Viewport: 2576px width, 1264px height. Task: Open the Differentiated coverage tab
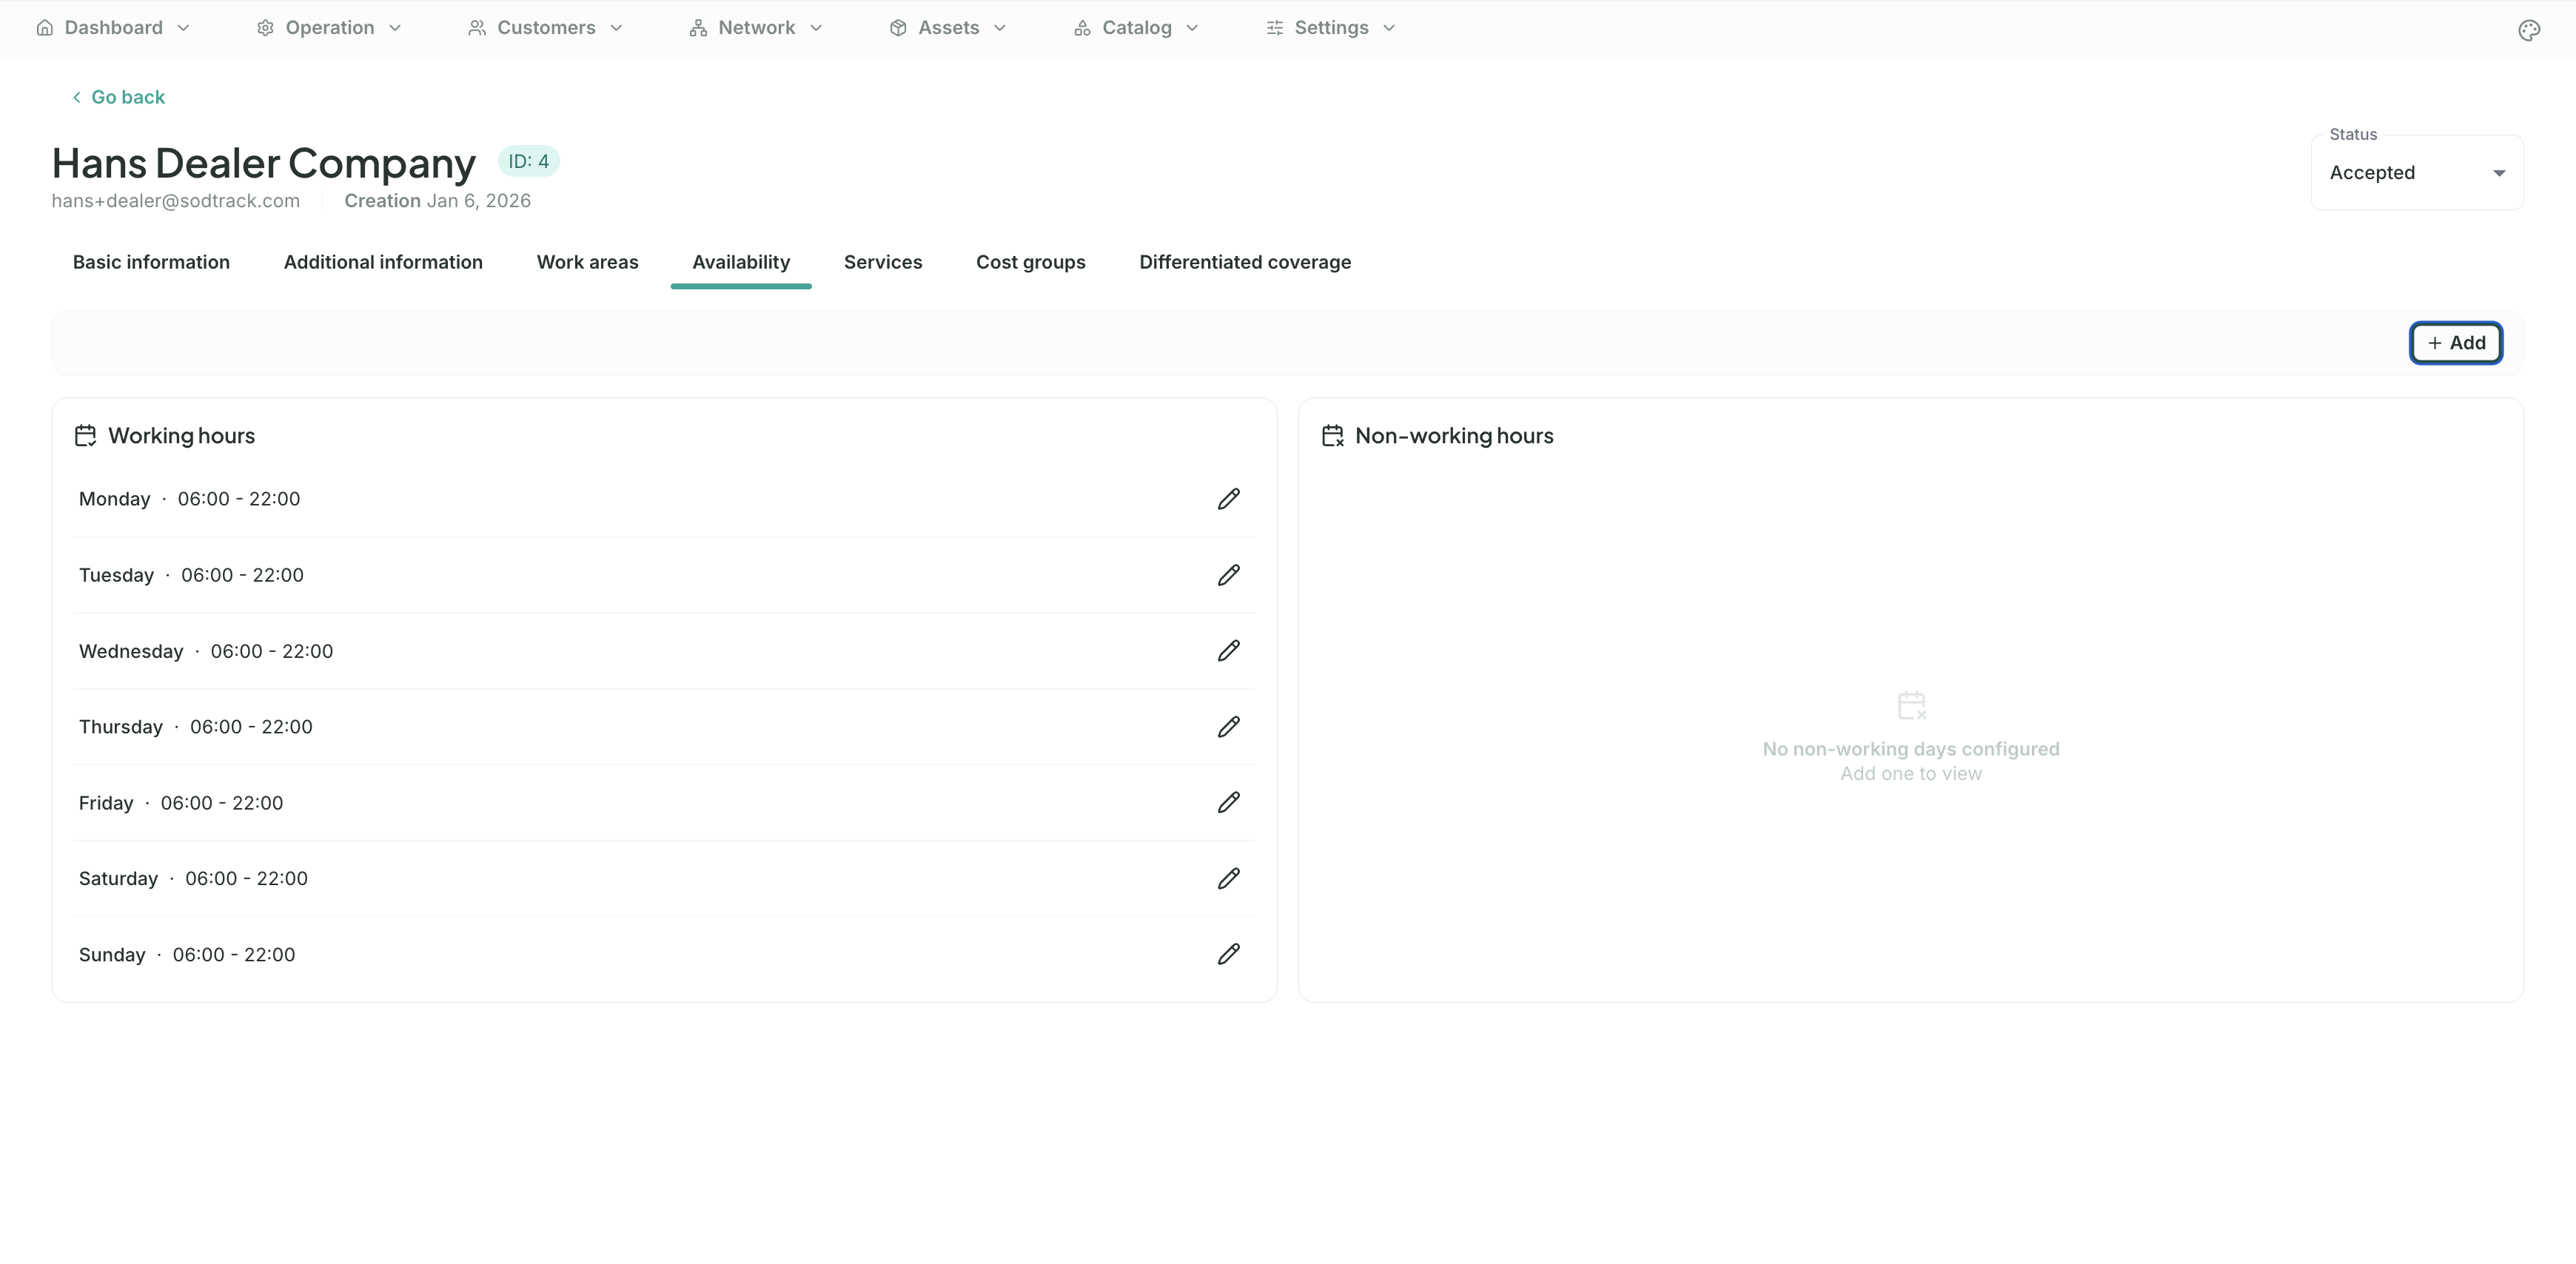(1244, 262)
